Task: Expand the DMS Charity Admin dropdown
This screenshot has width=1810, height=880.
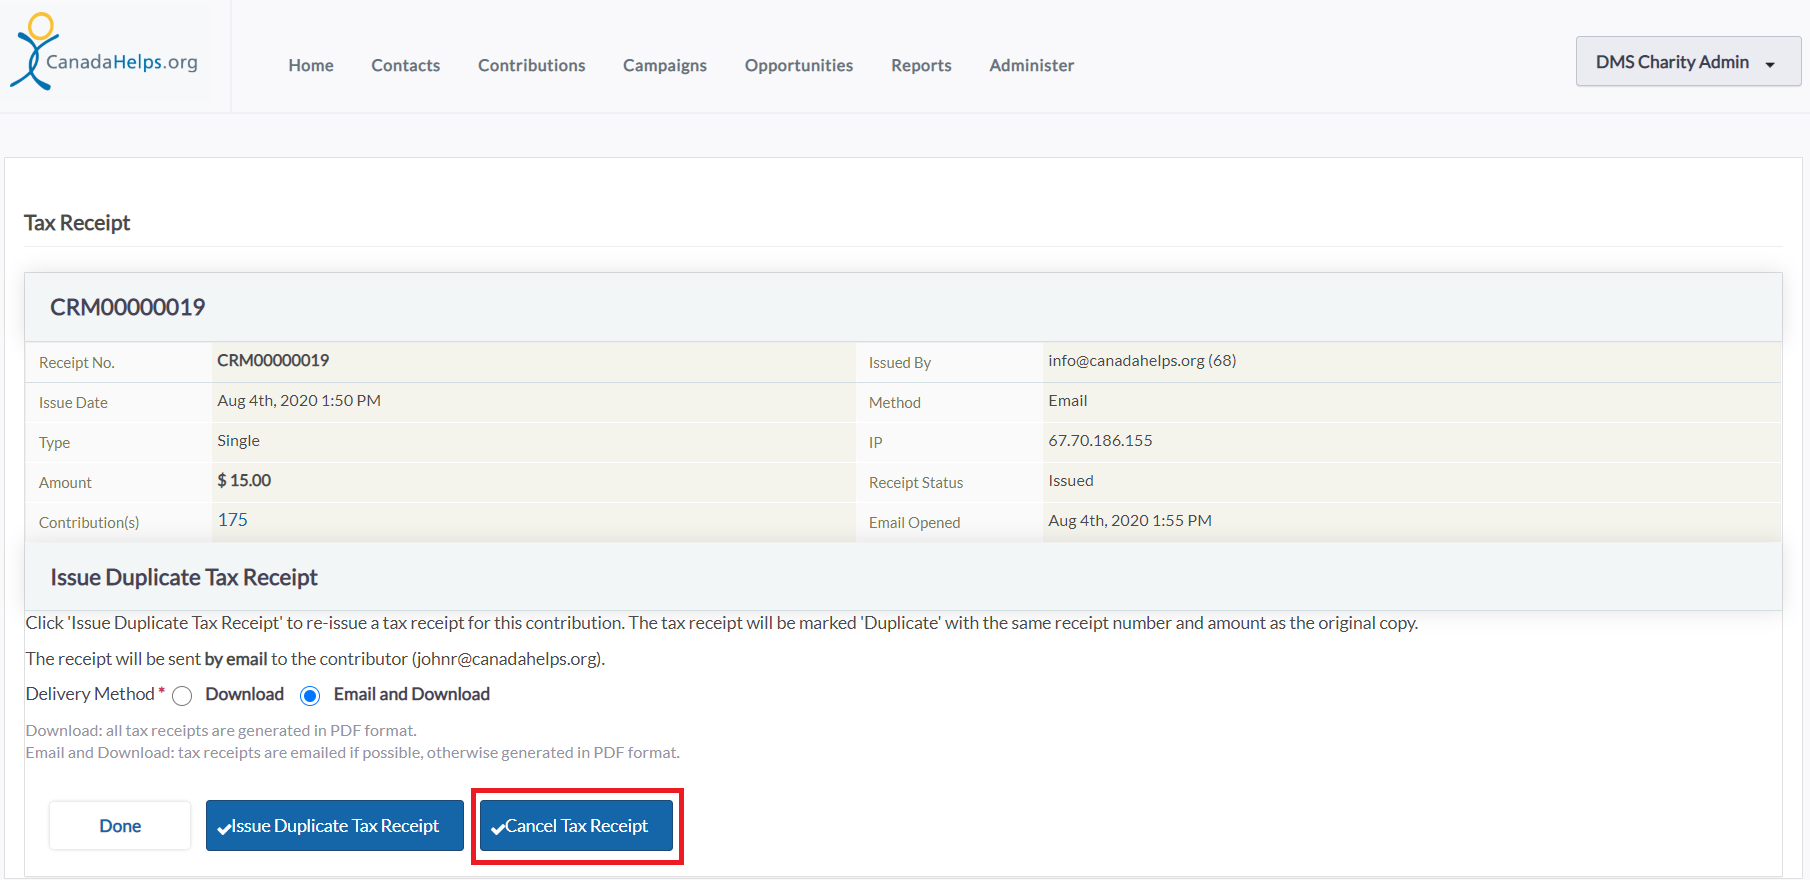Action: click(1688, 62)
